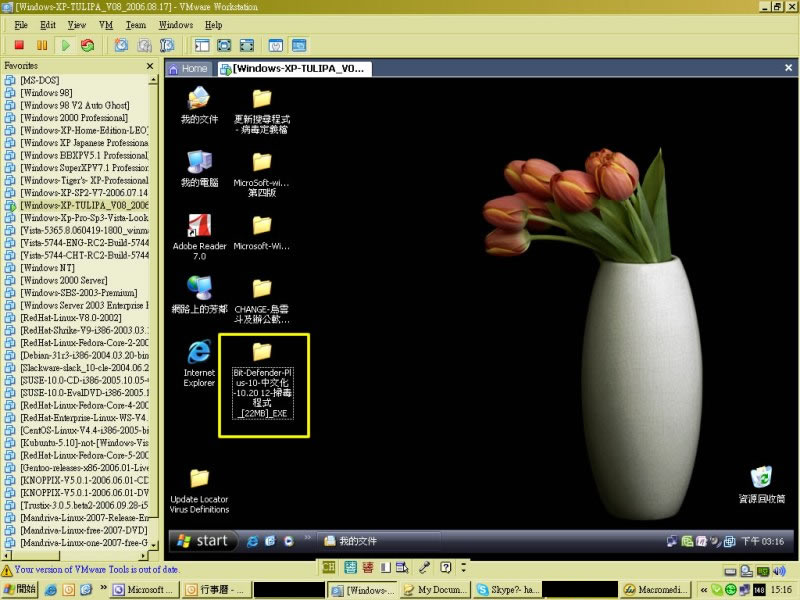800x600 pixels.
Task: Open the Windows menu
Action: [x=176, y=25]
